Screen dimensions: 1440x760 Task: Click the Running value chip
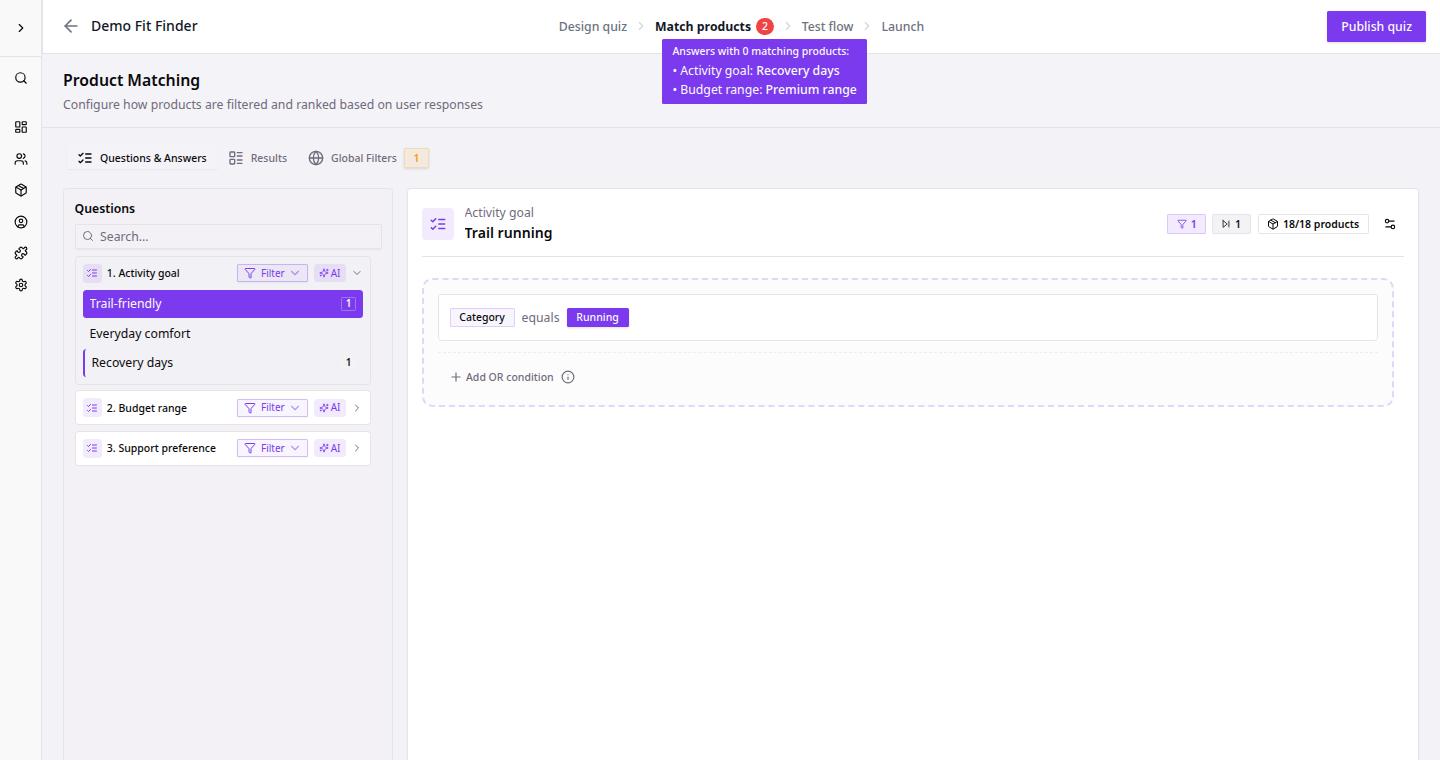[x=597, y=317]
